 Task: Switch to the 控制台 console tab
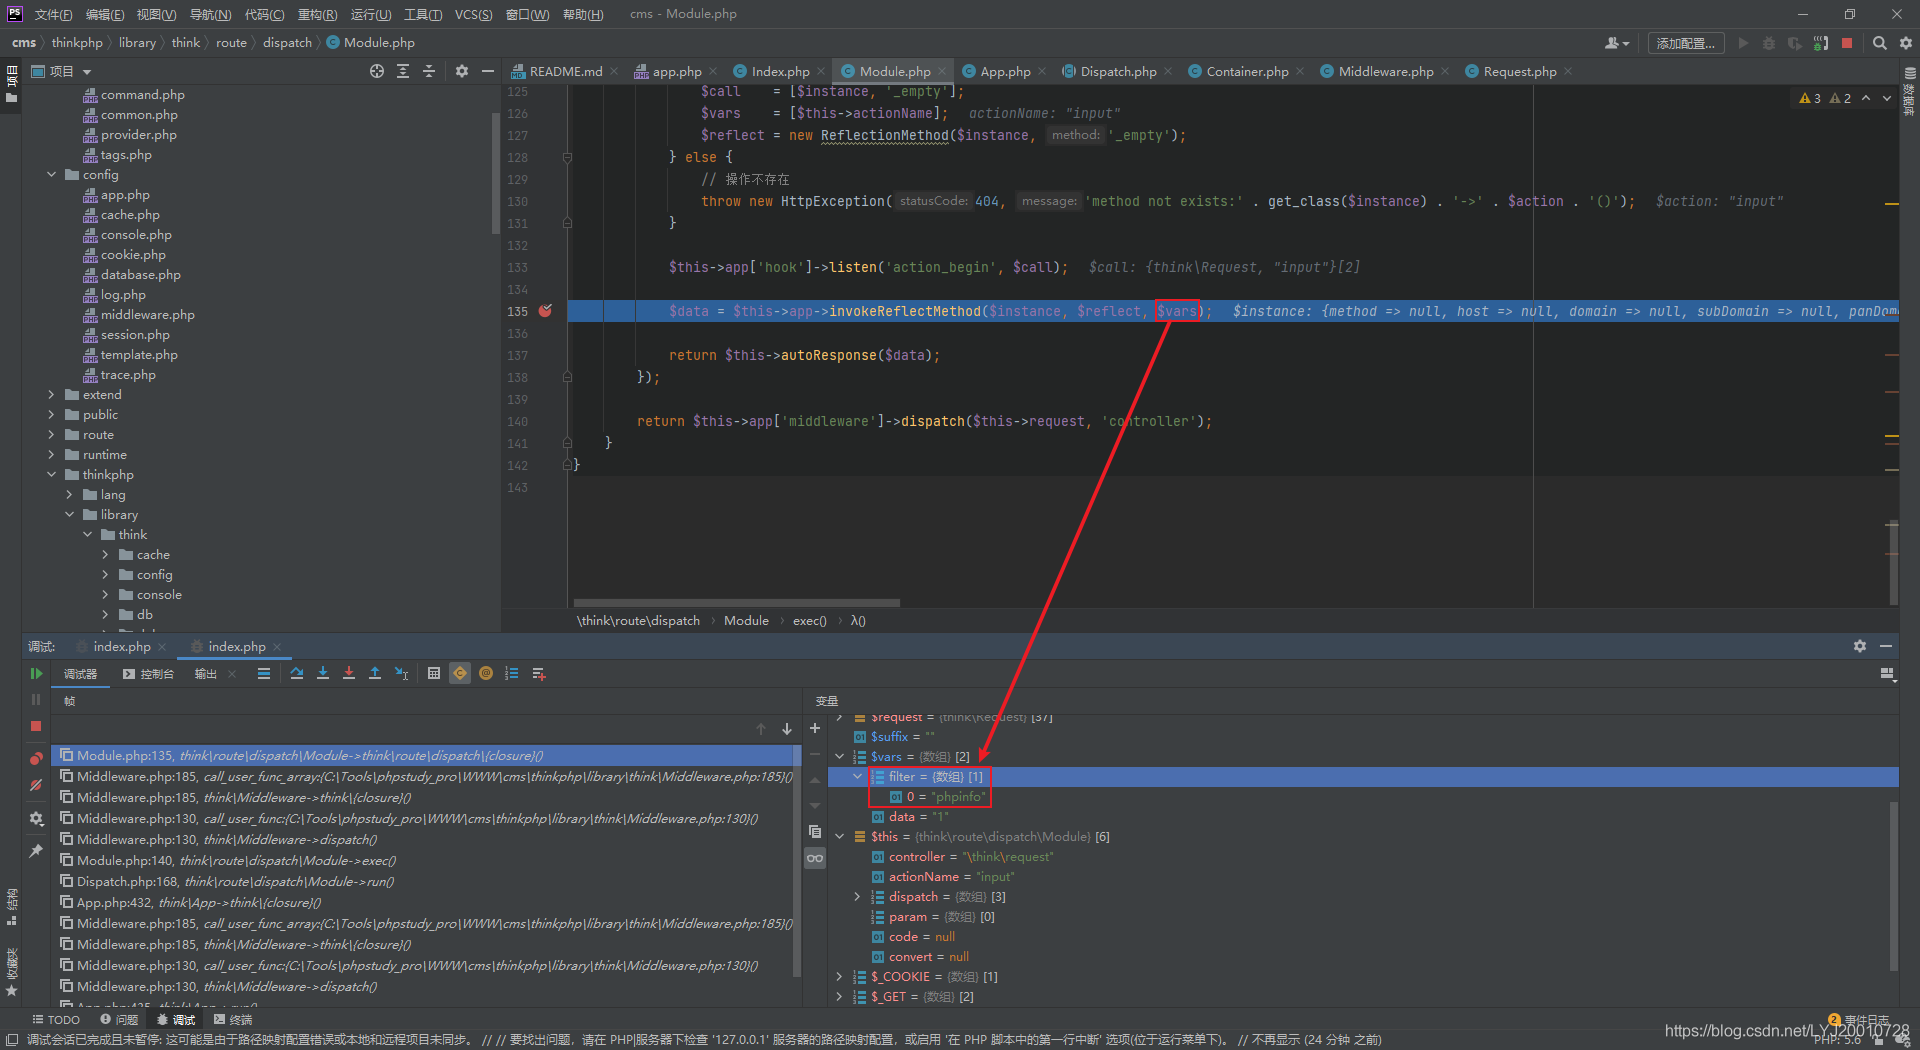click(149, 674)
